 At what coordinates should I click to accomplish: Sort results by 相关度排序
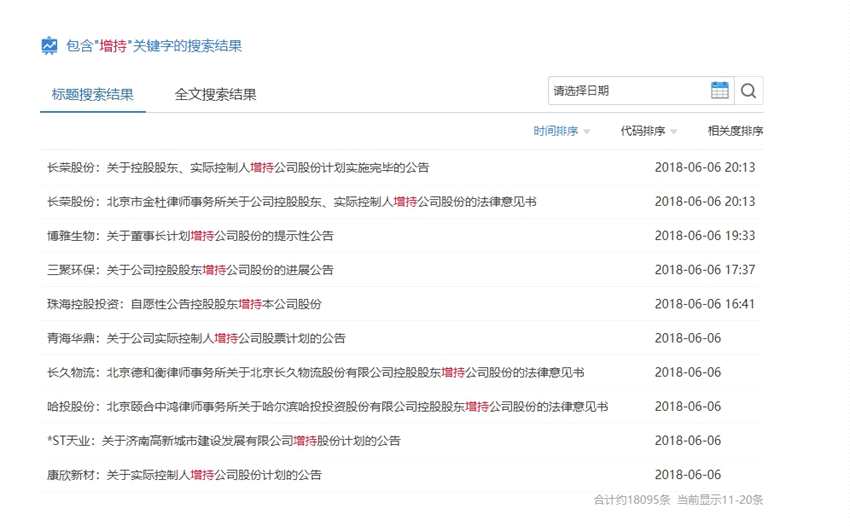click(x=736, y=131)
